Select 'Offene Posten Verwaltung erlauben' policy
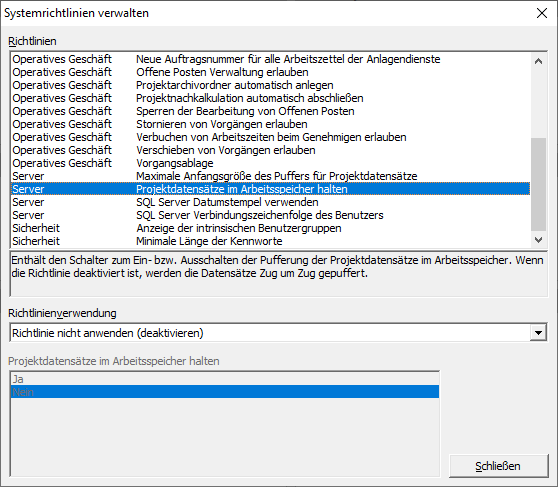 click(x=270, y=72)
